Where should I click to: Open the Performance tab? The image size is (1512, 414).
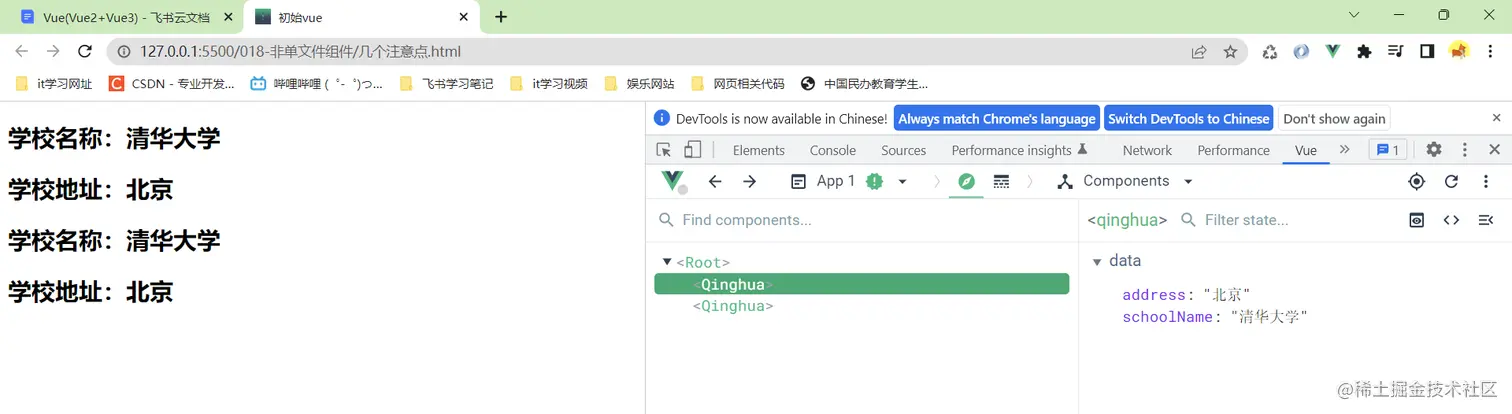point(1233,150)
